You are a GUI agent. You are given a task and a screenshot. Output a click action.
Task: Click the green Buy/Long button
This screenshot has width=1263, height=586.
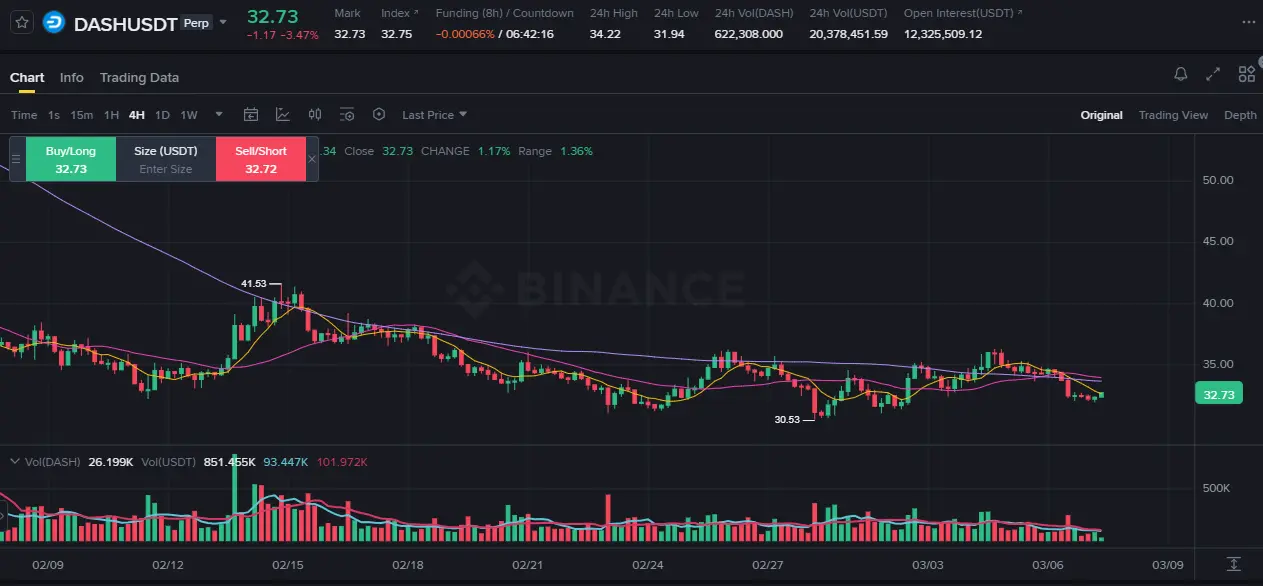click(x=71, y=159)
